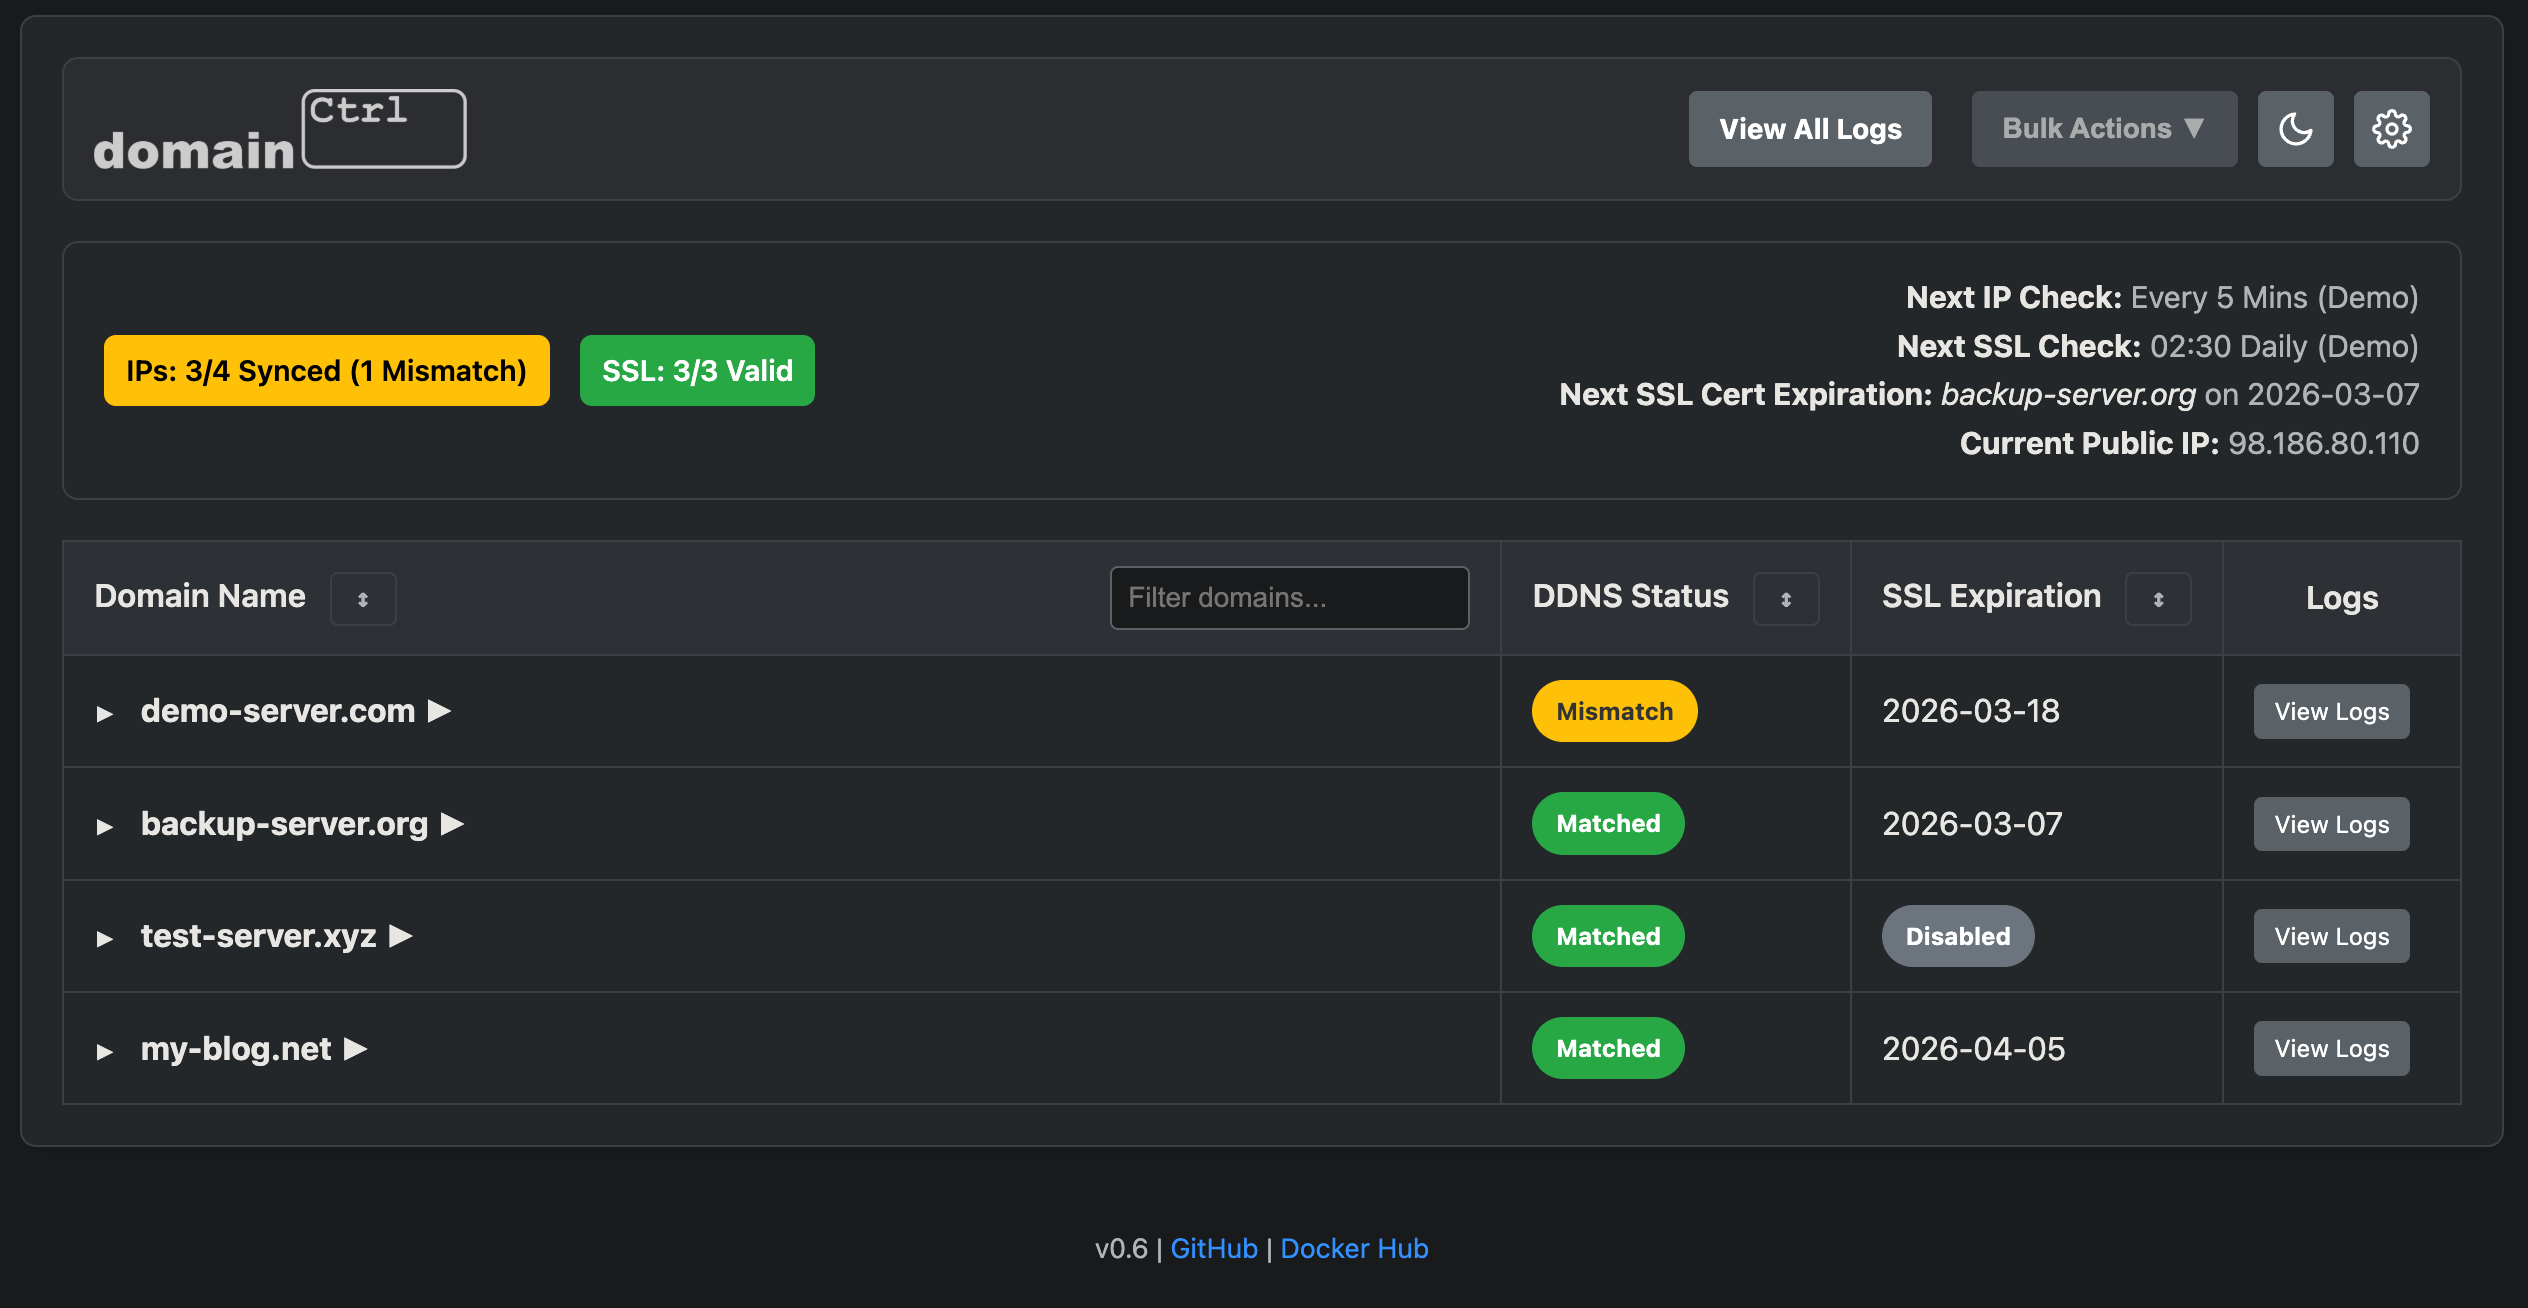Click arrow icon beside backup-server.org name
This screenshot has height=1308, width=2528.
(x=453, y=824)
